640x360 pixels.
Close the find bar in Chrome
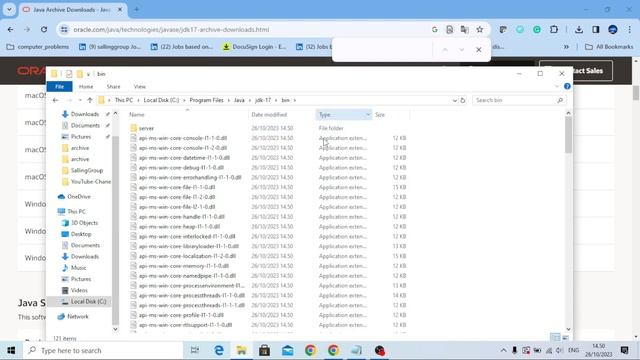point(479,50)
